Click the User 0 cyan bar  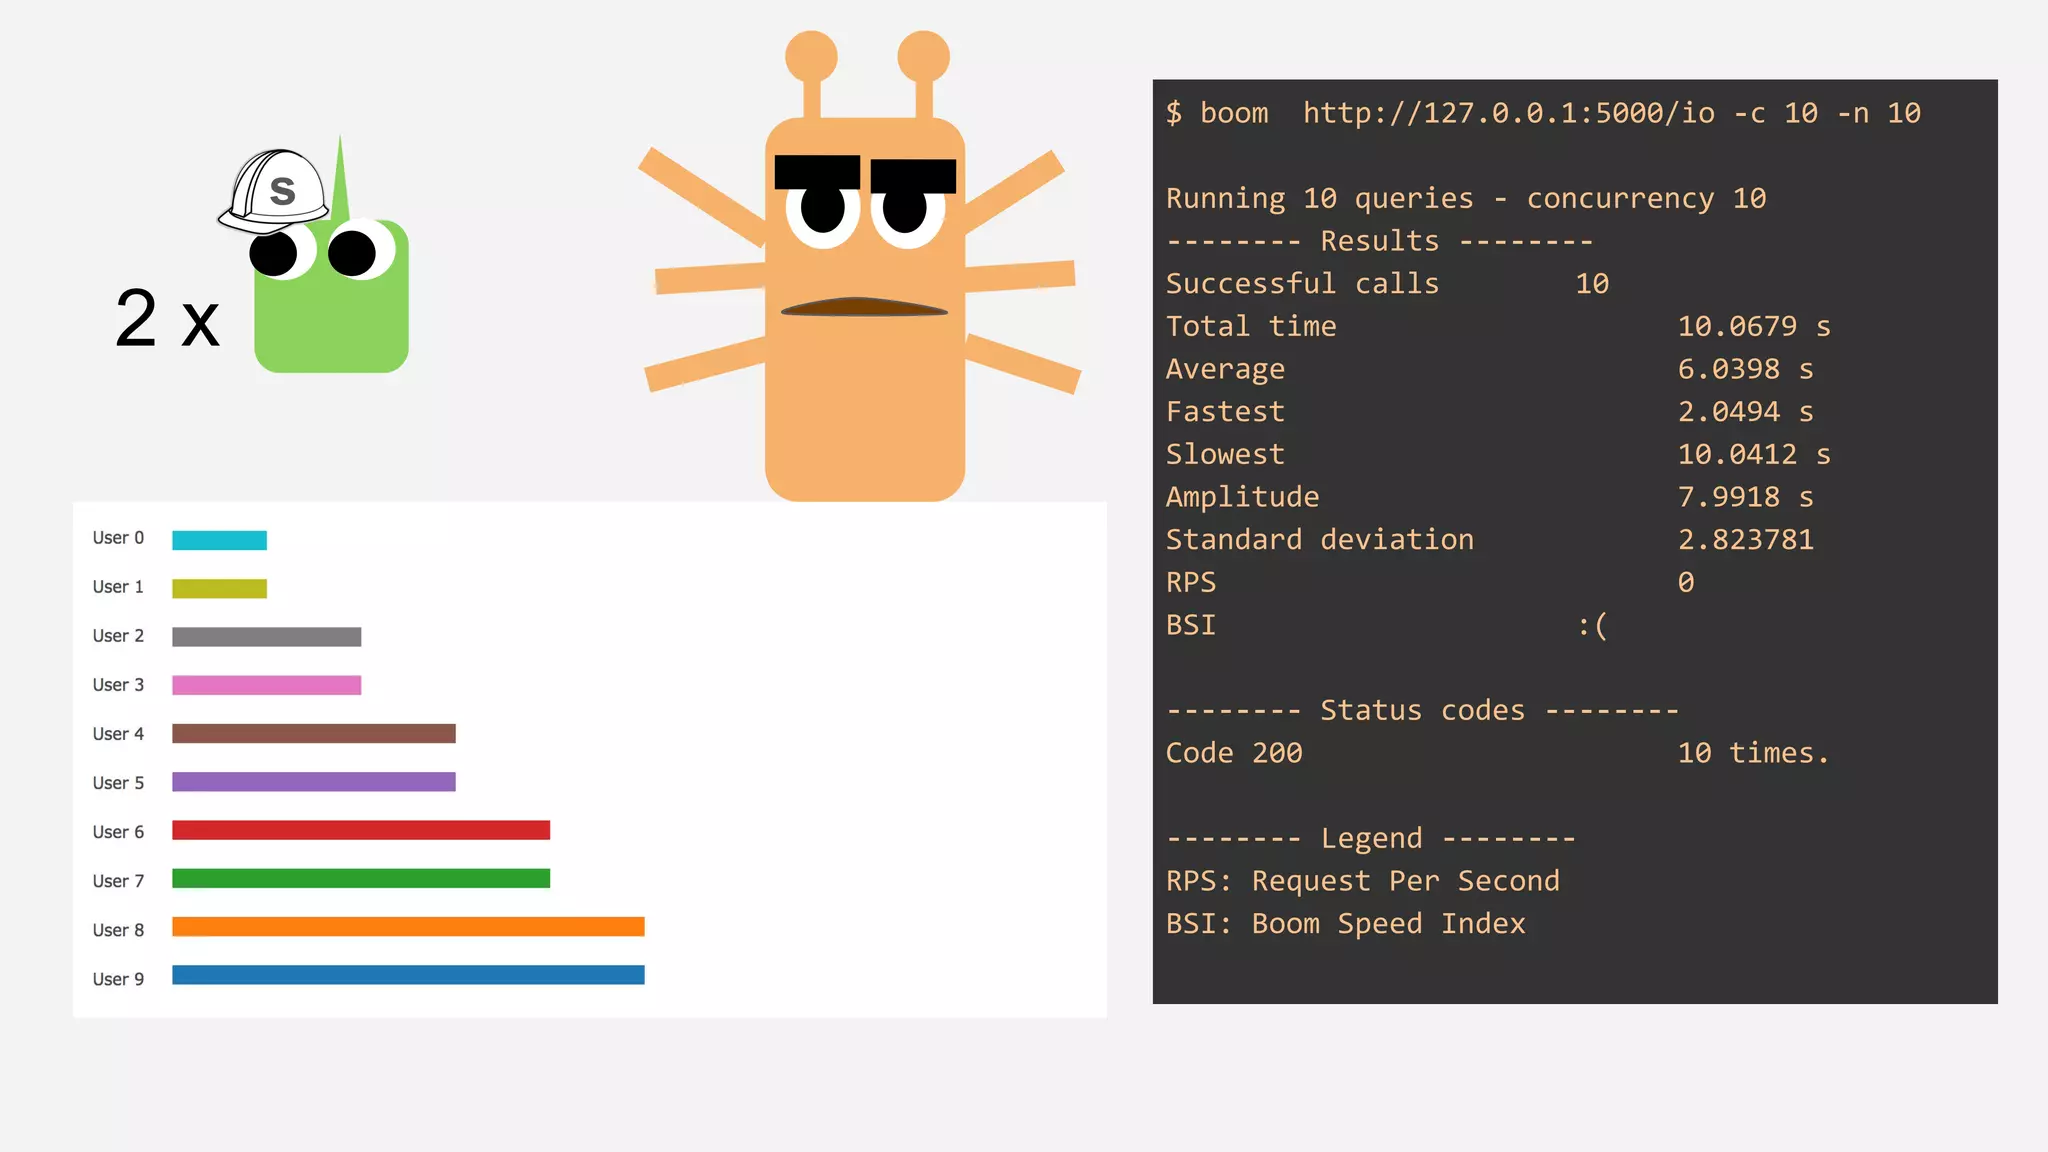pyautogui.click(x=219, y=540)
